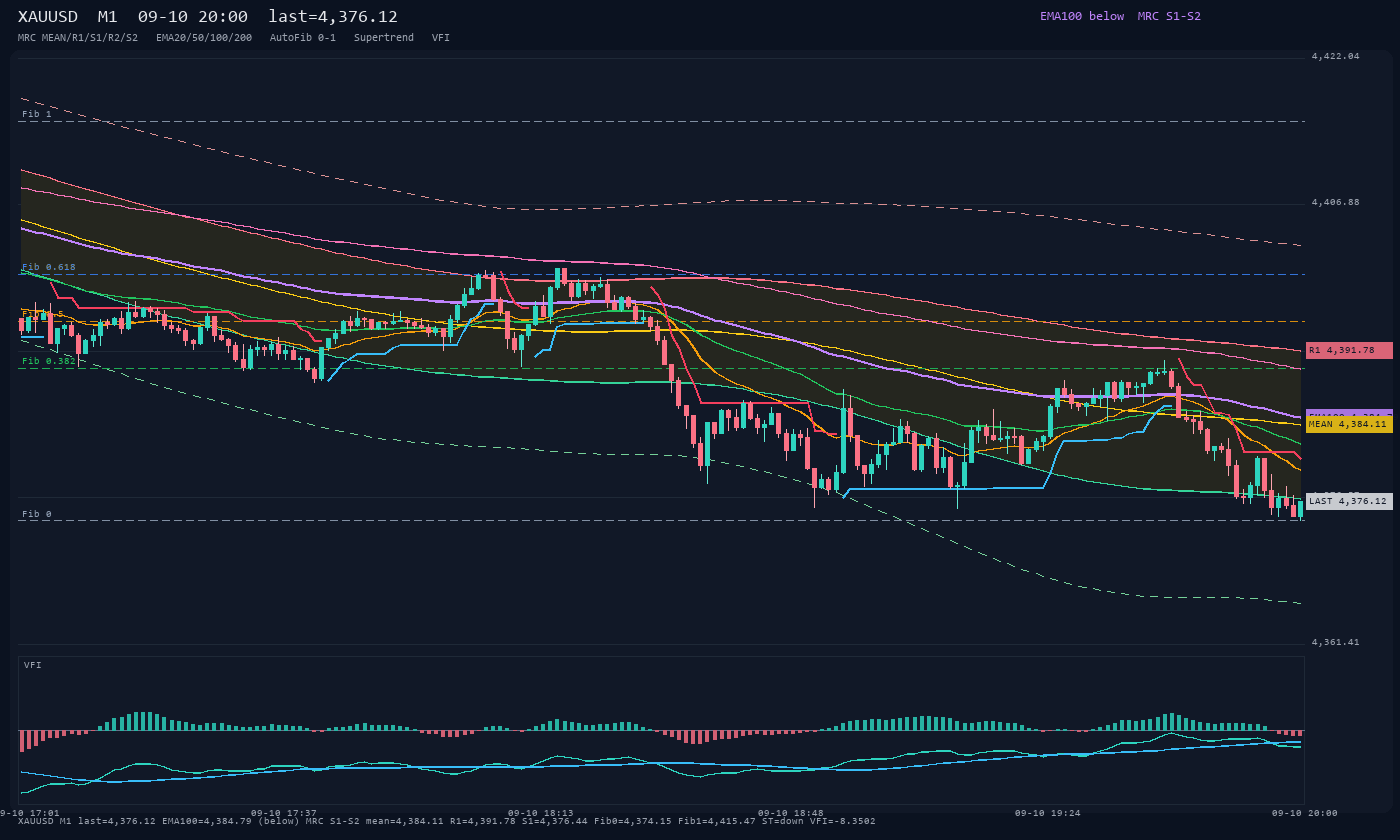Click the footer status line with ST=down
This screenshot has width=1400, height=840.
(x=447, y=822)
